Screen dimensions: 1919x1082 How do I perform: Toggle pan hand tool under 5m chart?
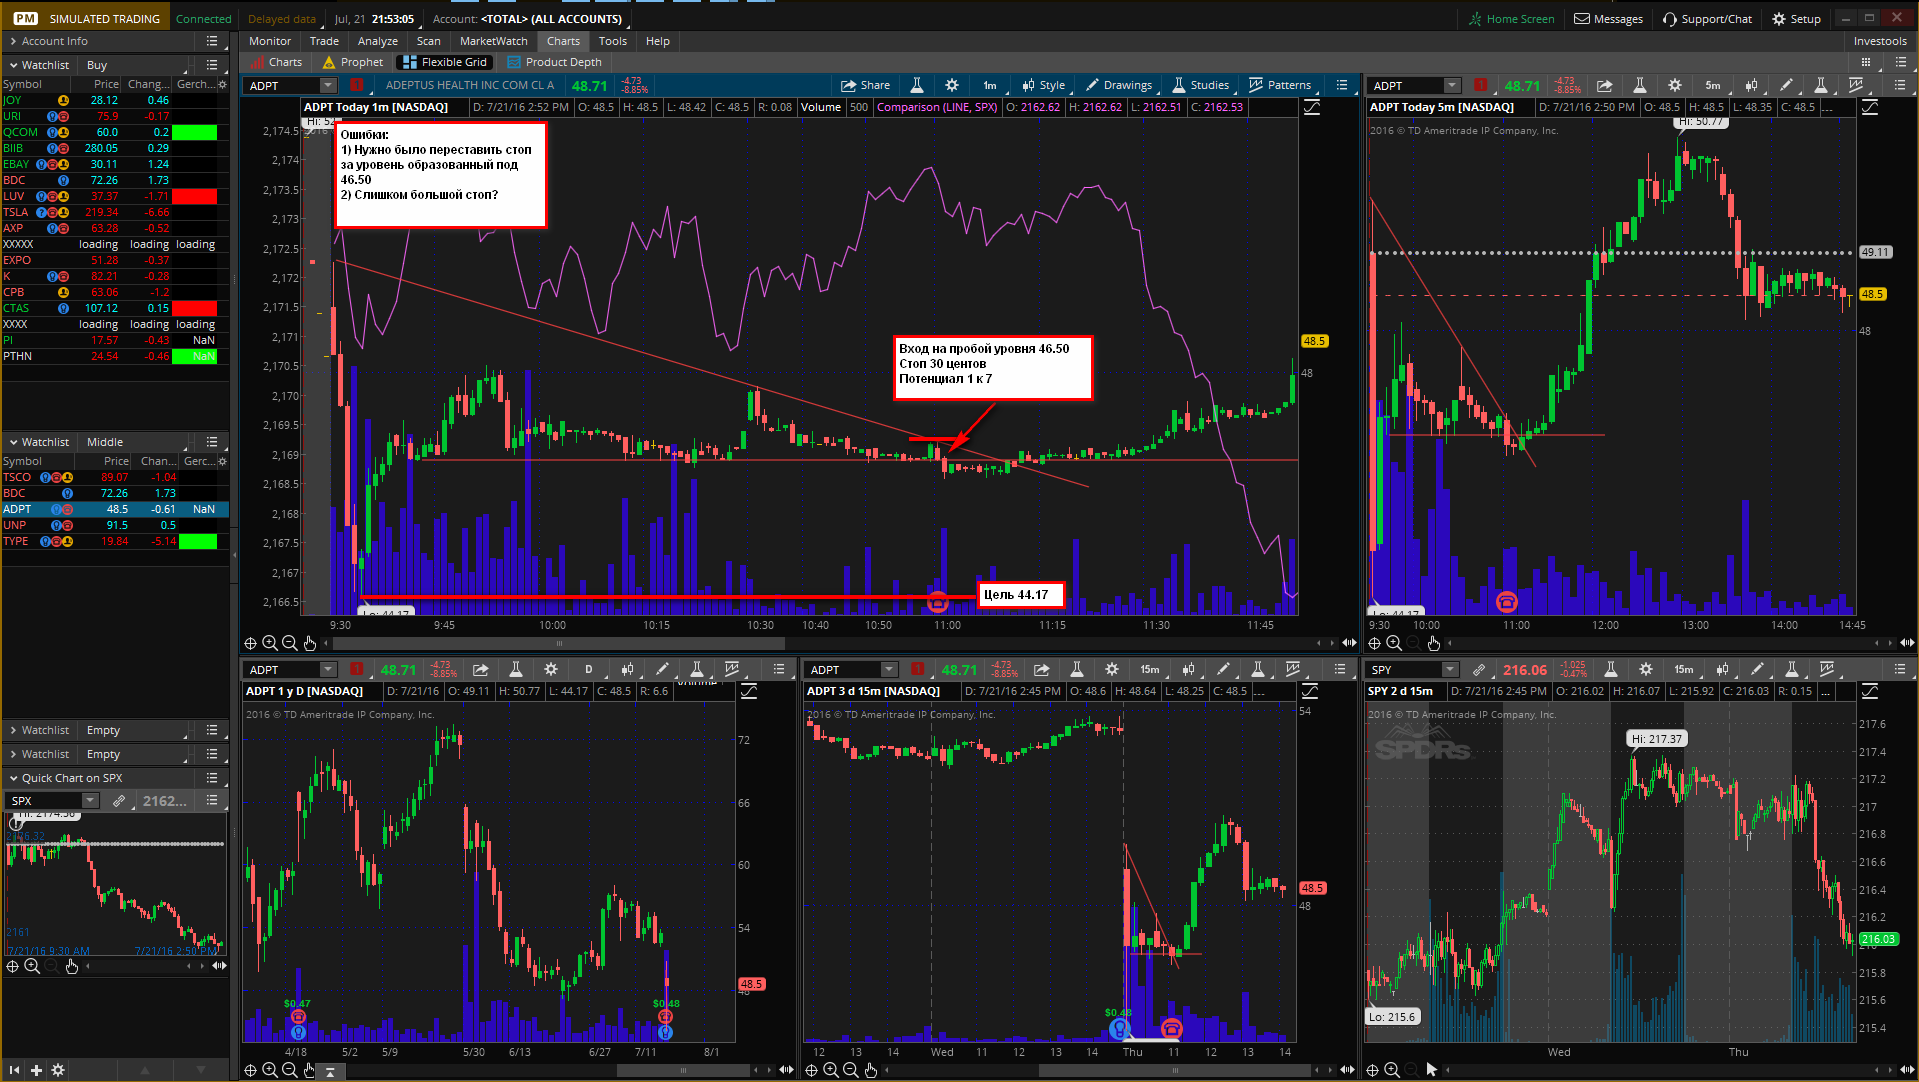(1433, 643)
